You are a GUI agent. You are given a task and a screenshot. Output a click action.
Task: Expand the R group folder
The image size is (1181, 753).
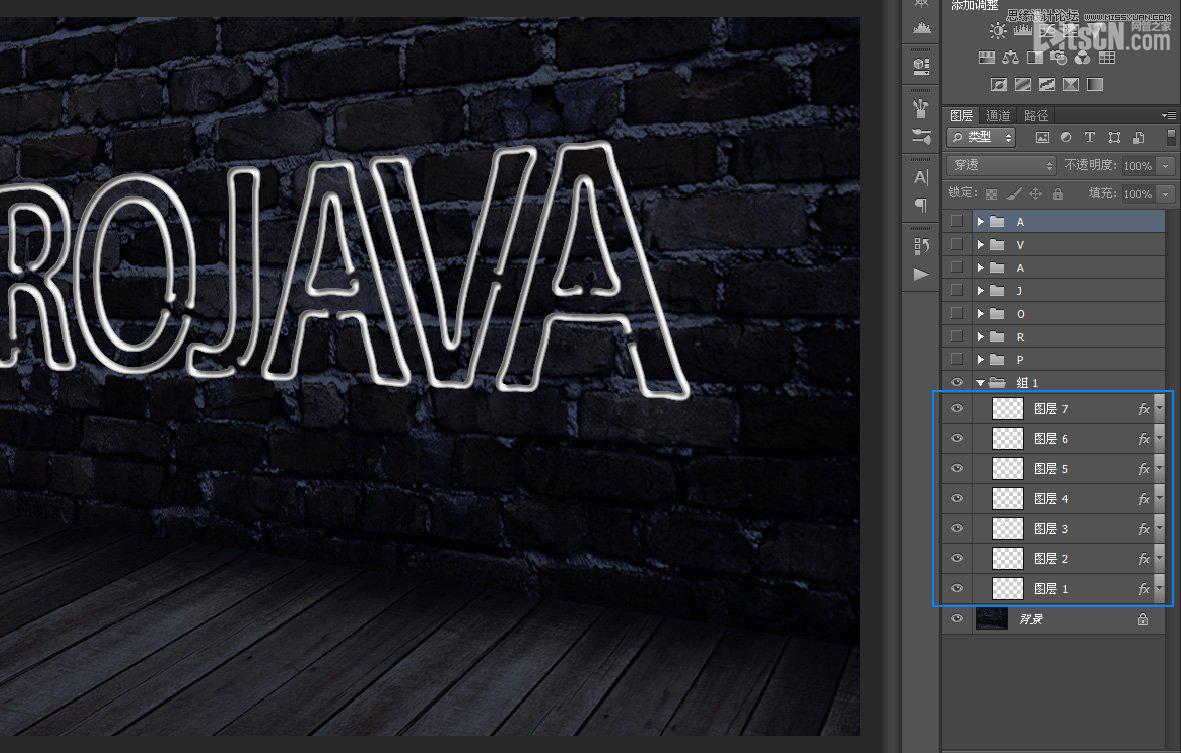(x=981, y=337)
